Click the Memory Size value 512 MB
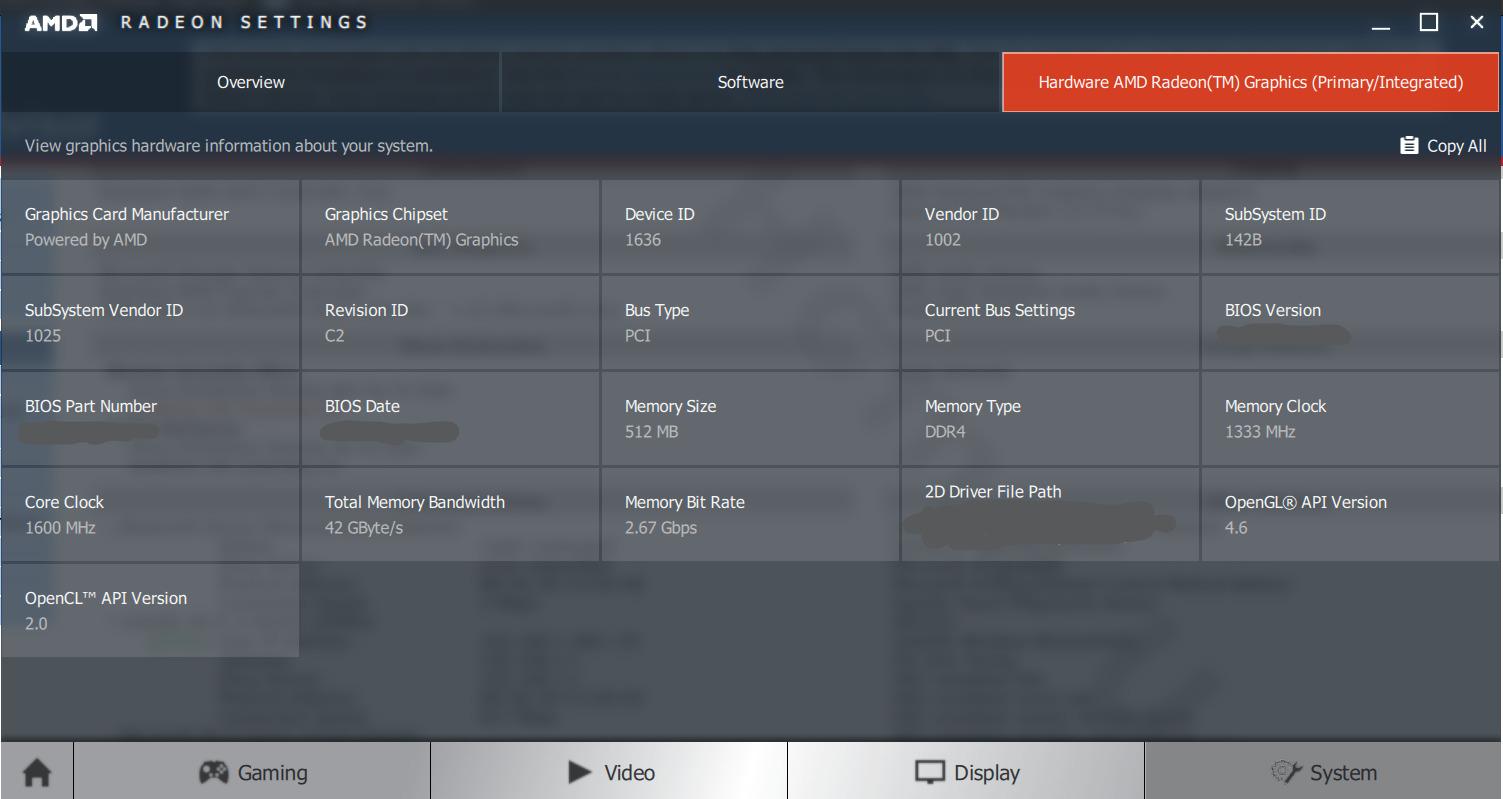This screenshot has width=1503, height=799. 651,432
